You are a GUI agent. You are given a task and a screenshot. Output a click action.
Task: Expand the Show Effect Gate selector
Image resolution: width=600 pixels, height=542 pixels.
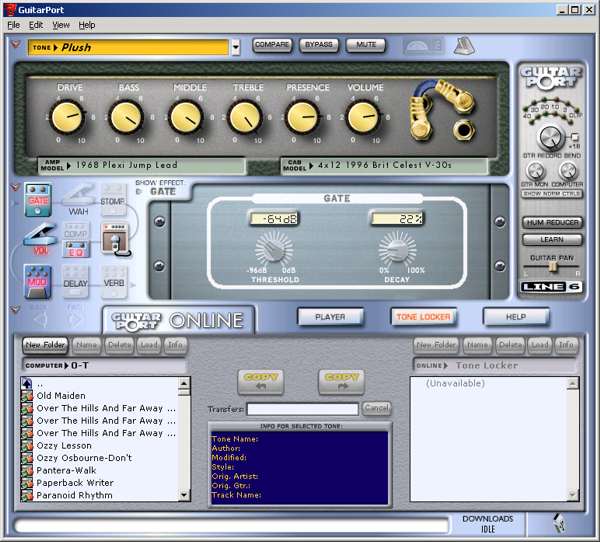(x=159, y=191)
